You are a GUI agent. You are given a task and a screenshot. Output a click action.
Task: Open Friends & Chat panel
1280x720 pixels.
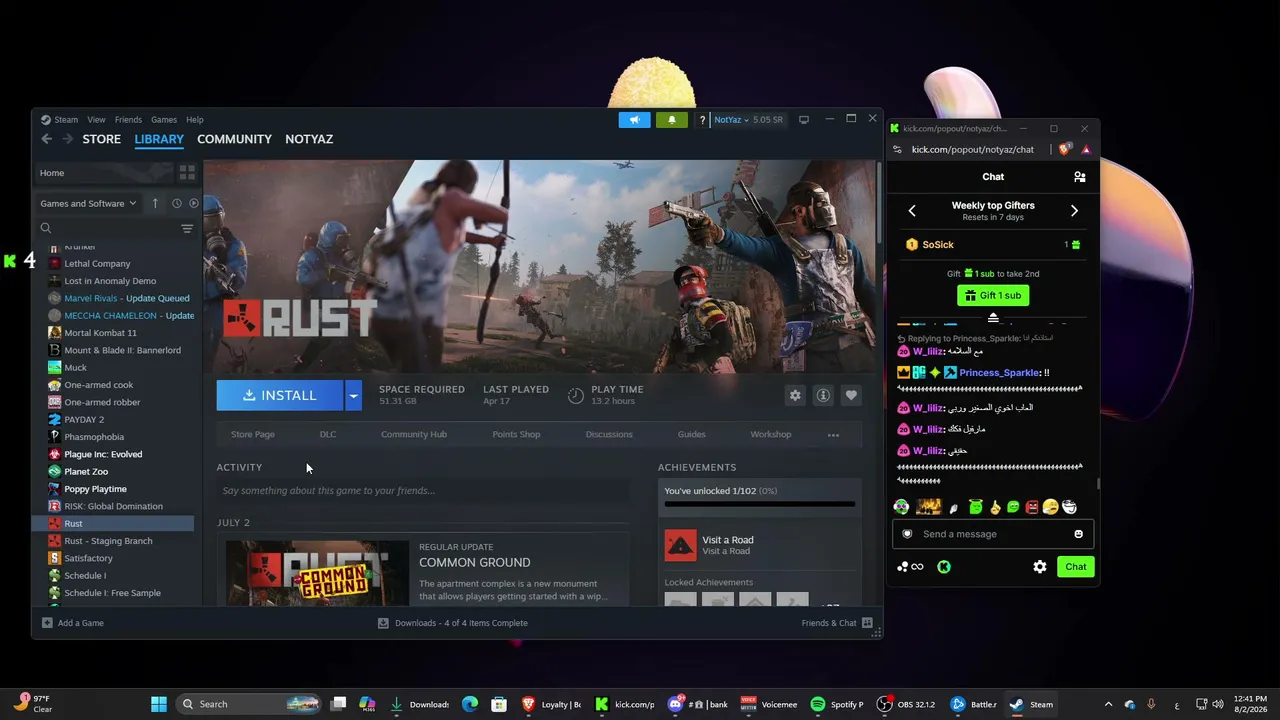(x=837, y=623)
